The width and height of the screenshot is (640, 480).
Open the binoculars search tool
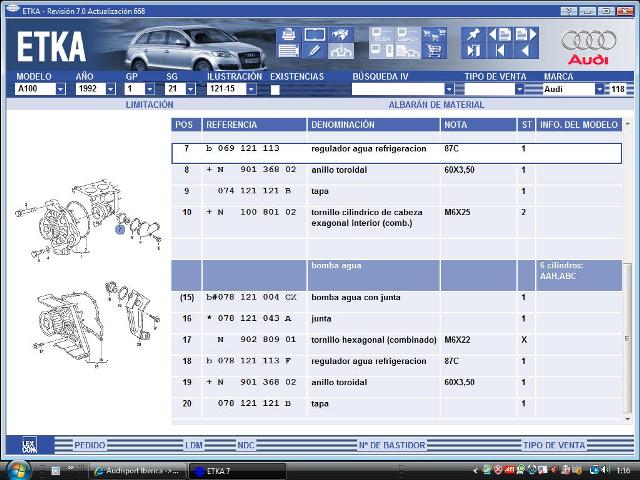341,34
